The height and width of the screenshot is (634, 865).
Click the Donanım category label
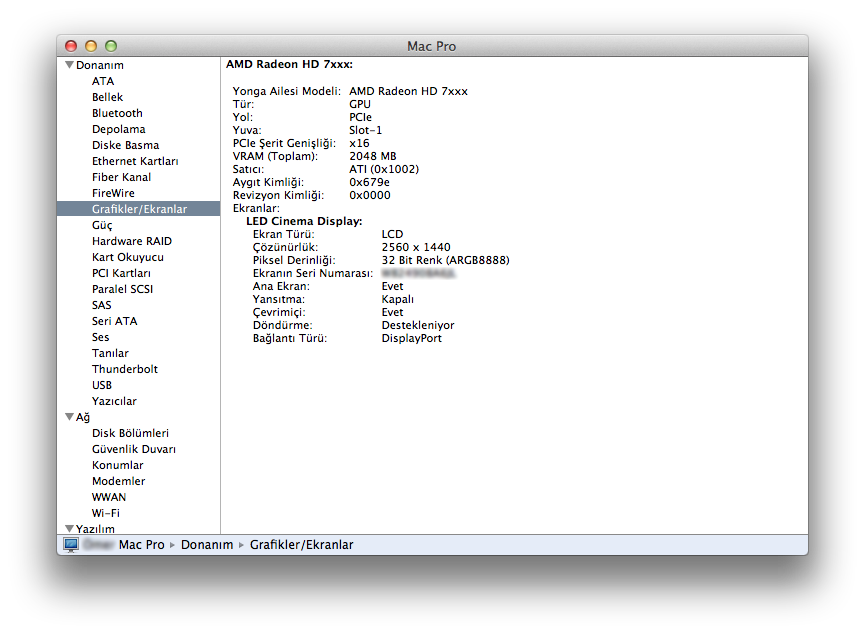click(99, 65)
